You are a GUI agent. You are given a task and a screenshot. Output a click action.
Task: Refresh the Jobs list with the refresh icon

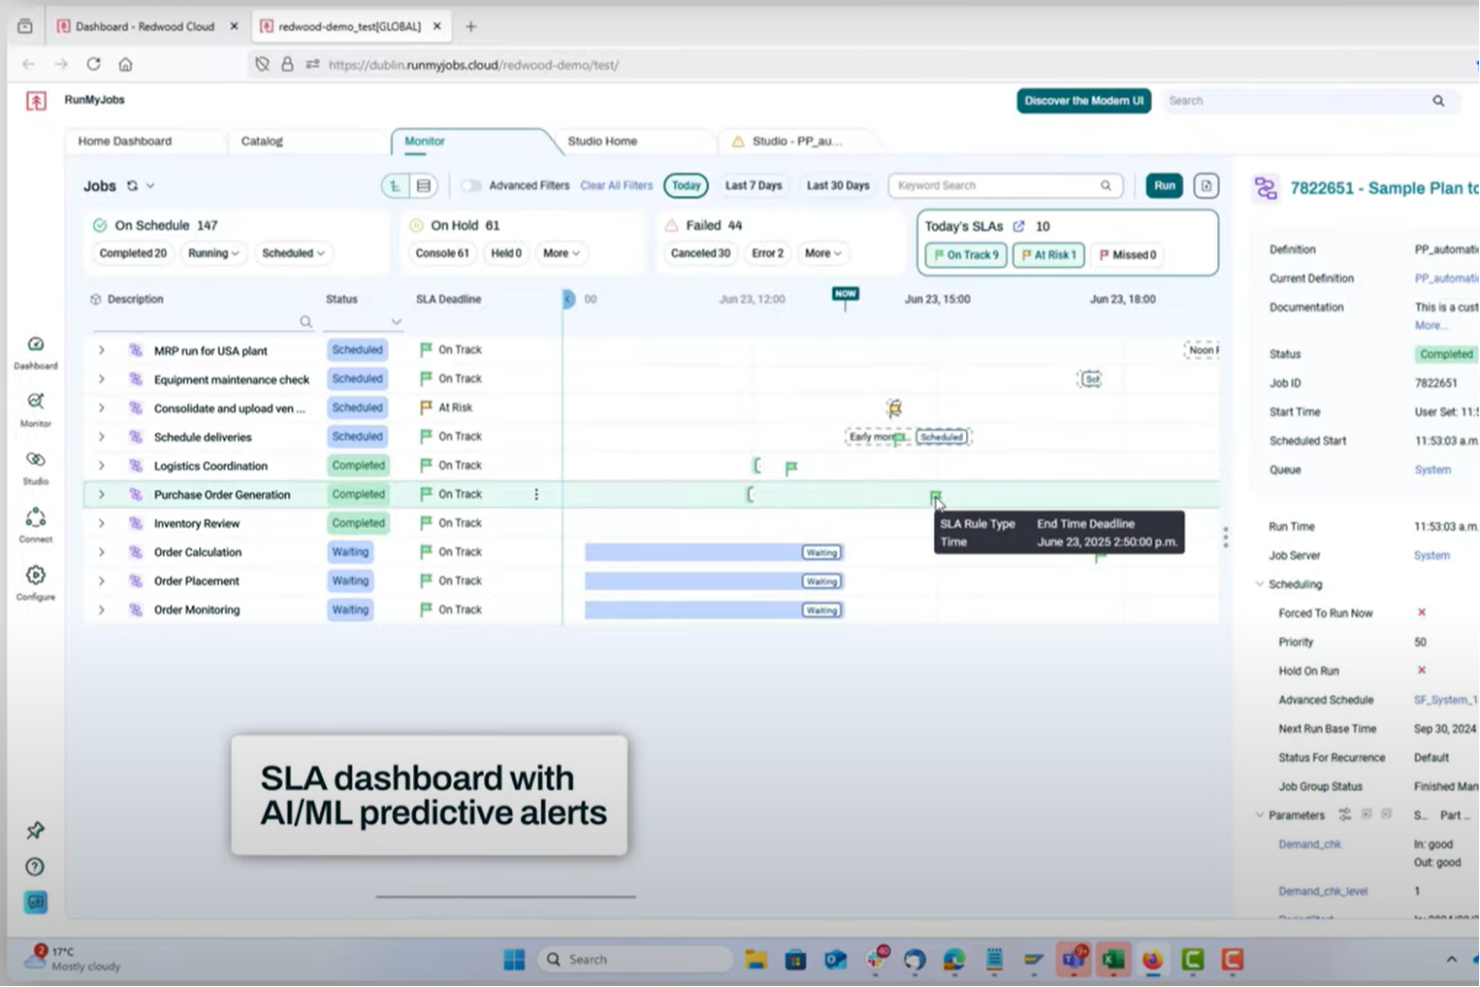[x=132, y=185]
